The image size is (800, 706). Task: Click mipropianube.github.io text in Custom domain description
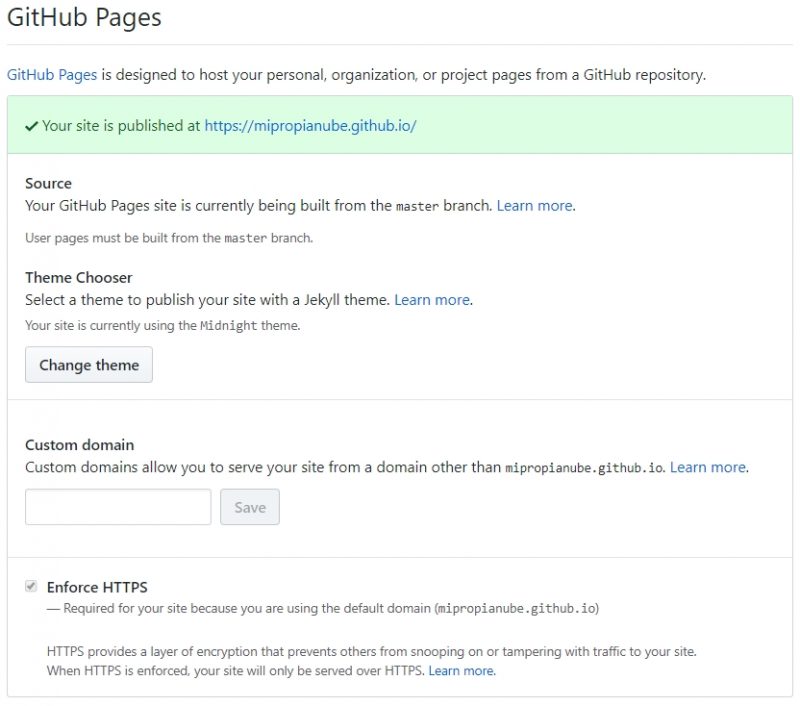click(584, 468)
